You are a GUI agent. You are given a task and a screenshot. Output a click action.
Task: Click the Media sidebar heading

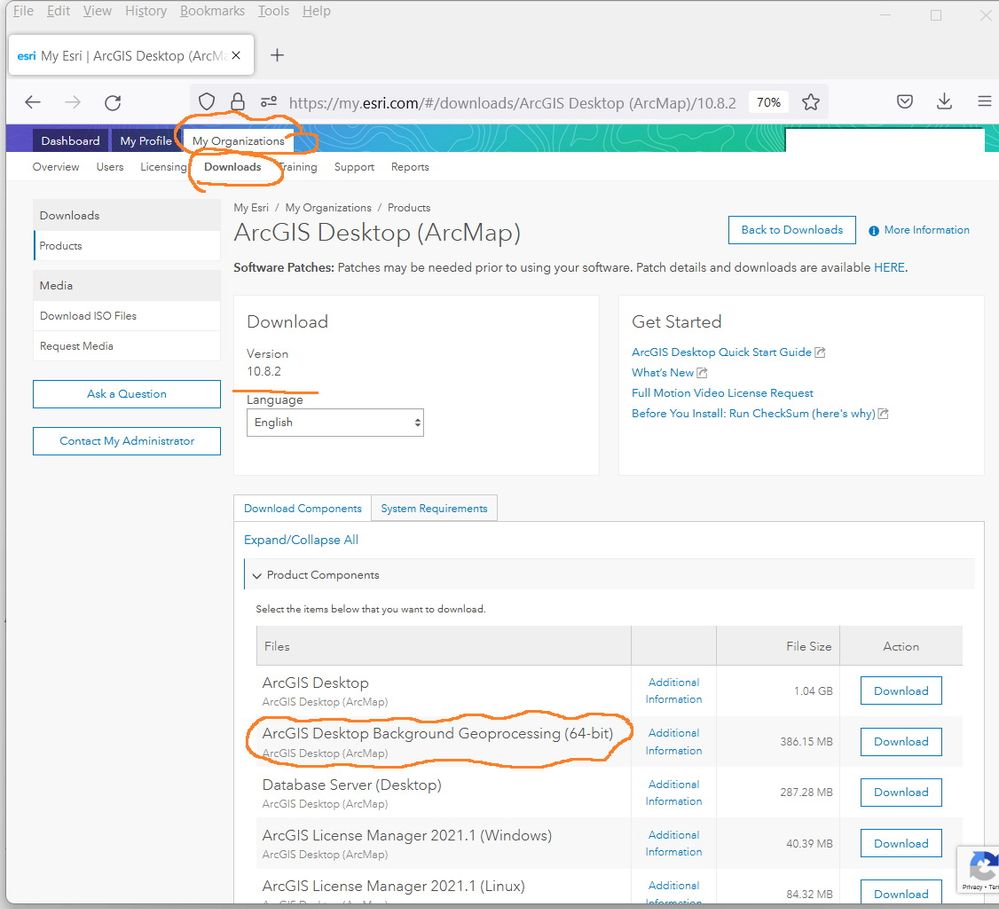click(x=127, y=285)
